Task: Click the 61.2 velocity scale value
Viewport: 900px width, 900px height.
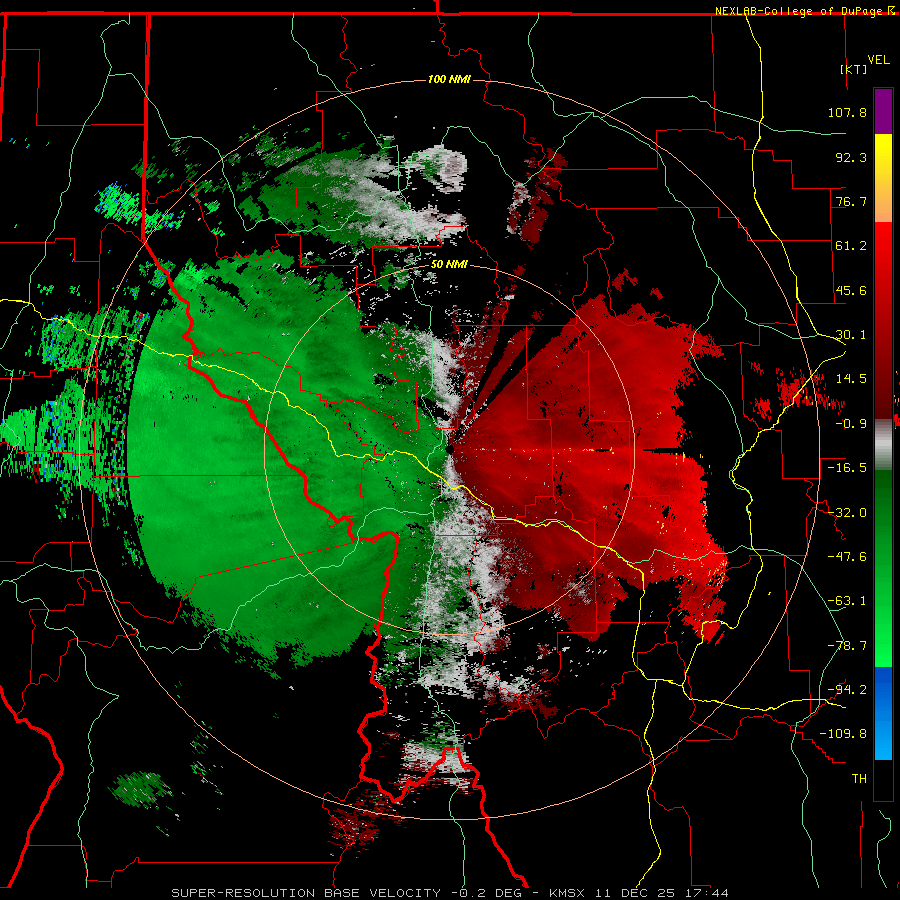Action: (851, 246)
